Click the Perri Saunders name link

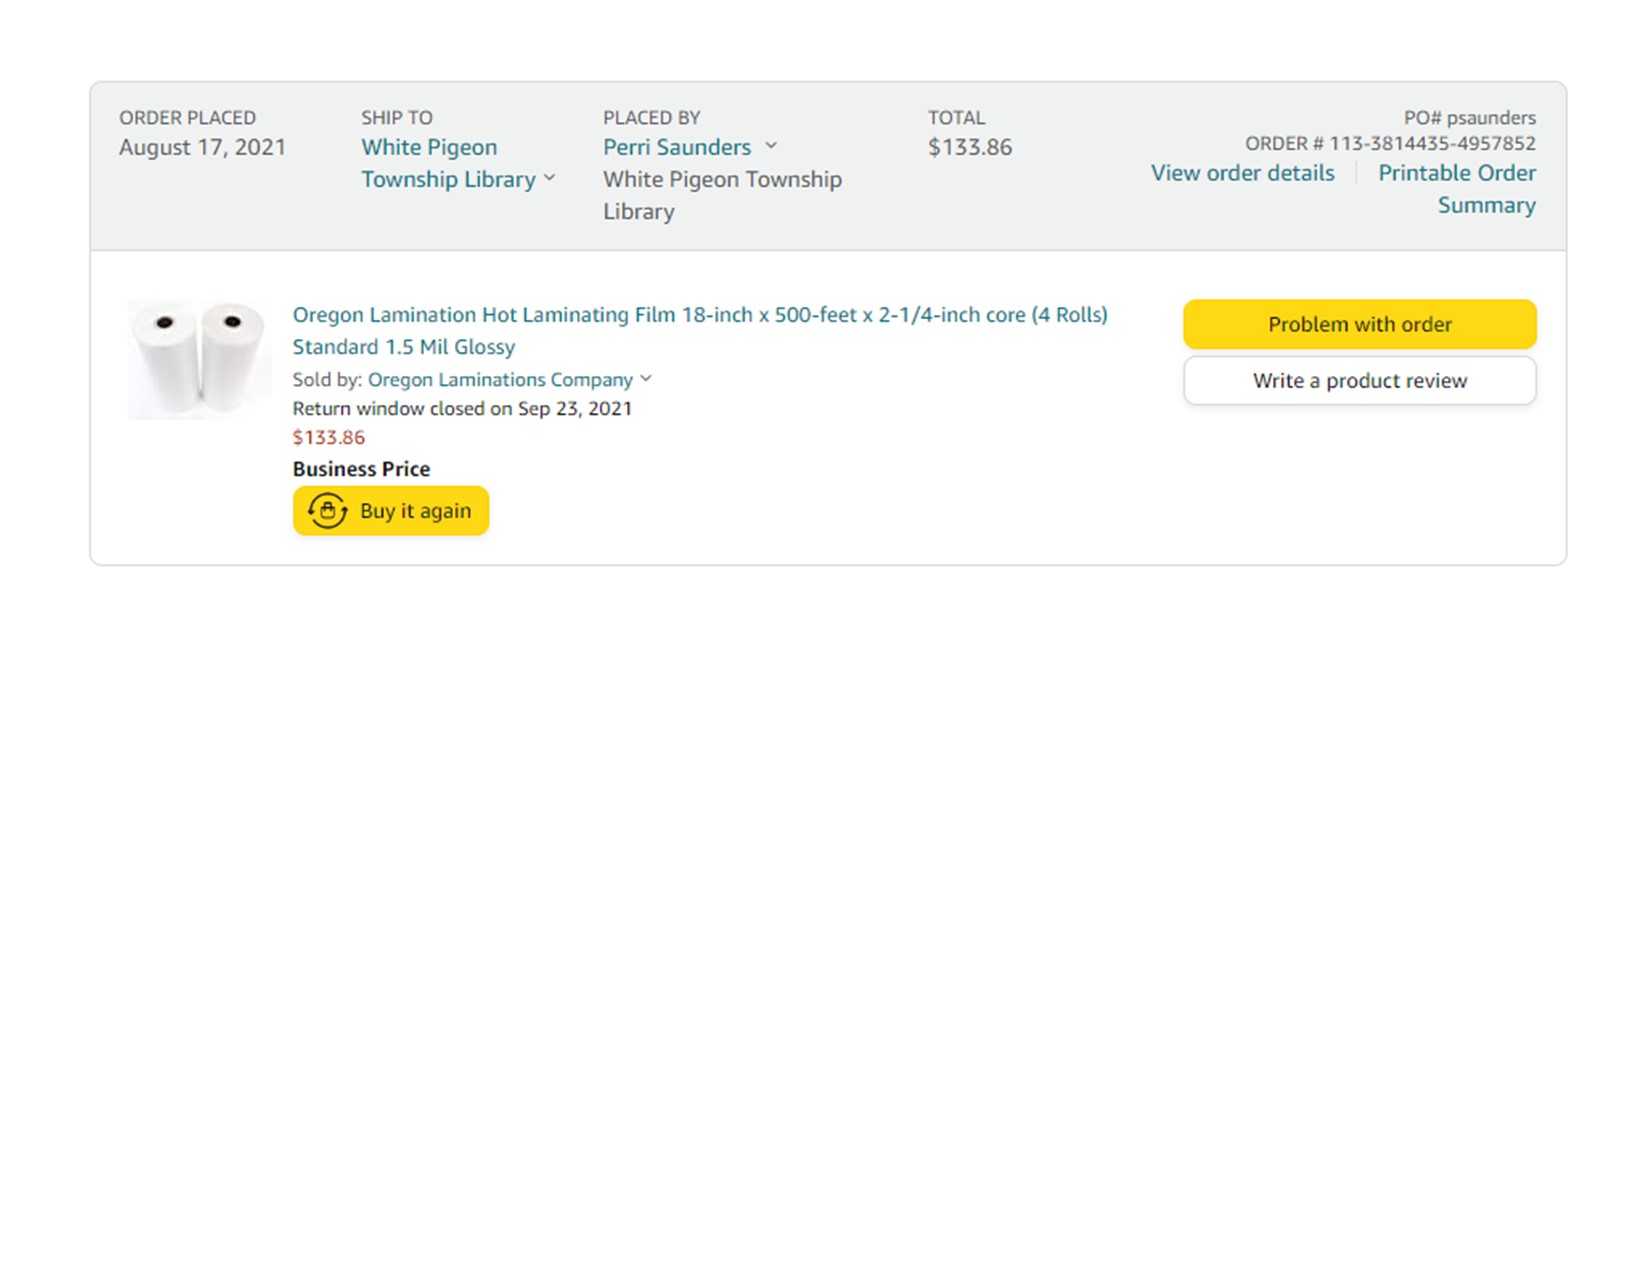(676, 147)
